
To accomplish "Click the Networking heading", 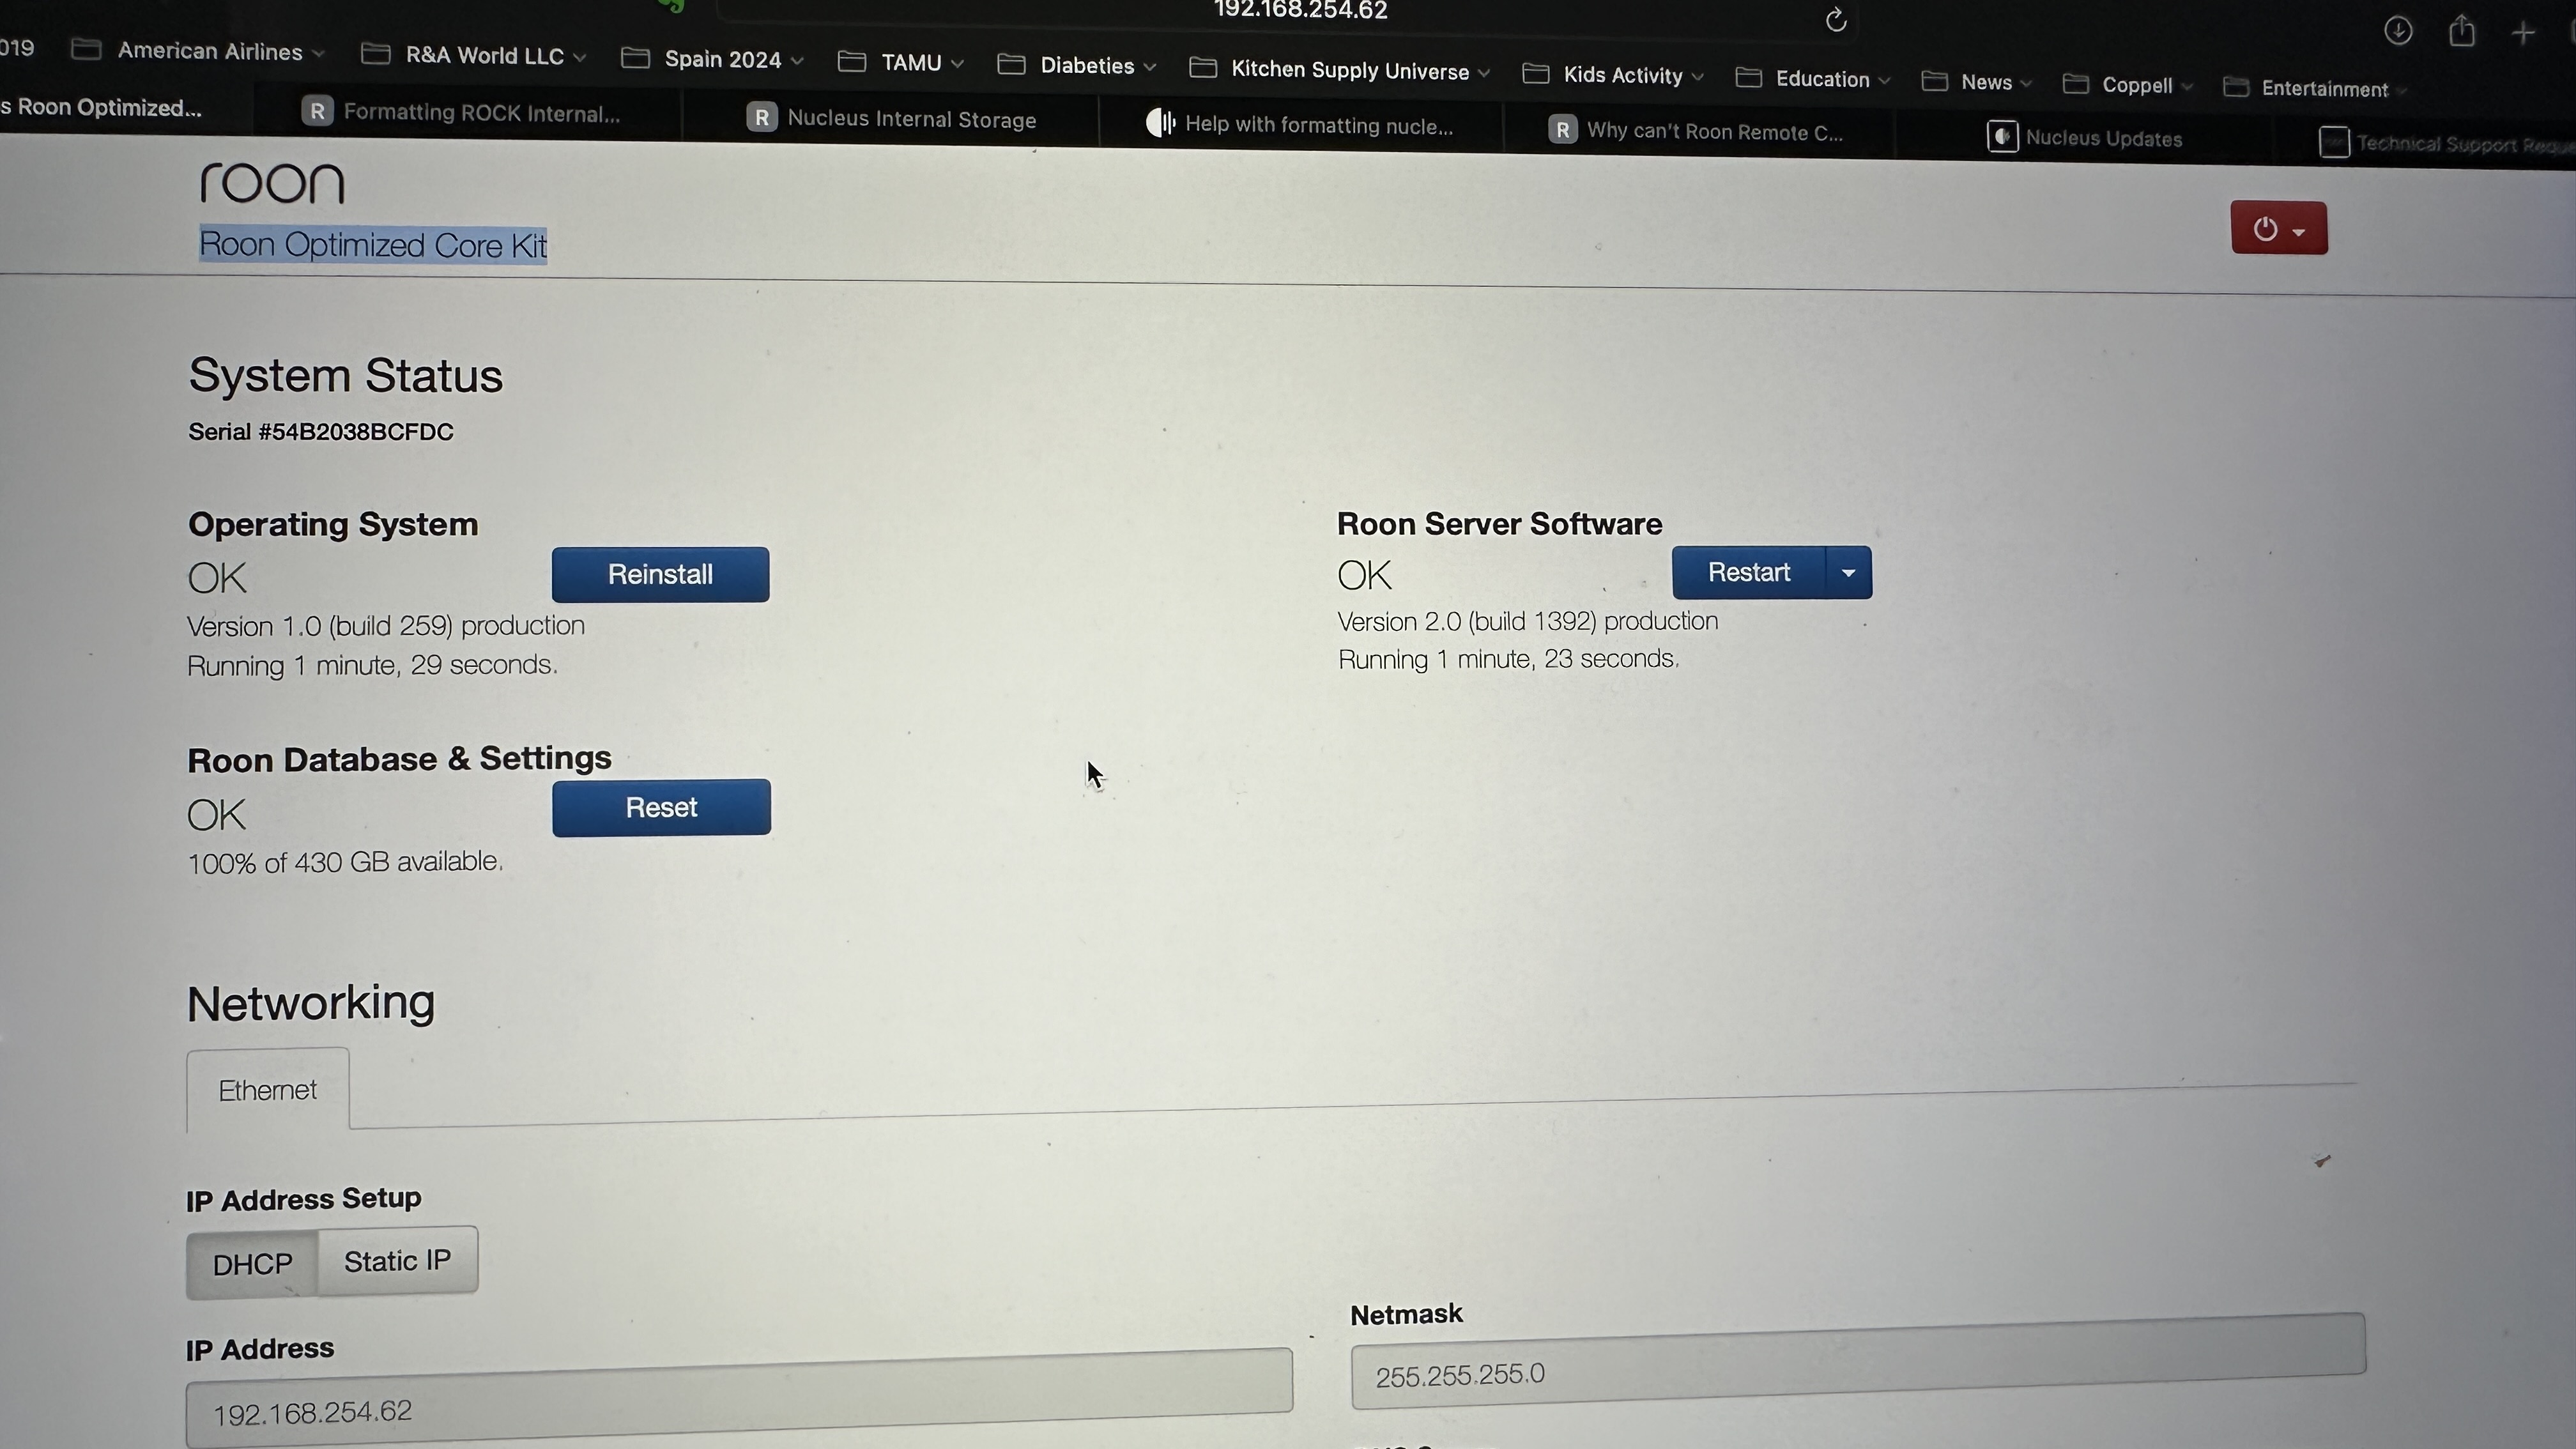I will pos(311,1003).
